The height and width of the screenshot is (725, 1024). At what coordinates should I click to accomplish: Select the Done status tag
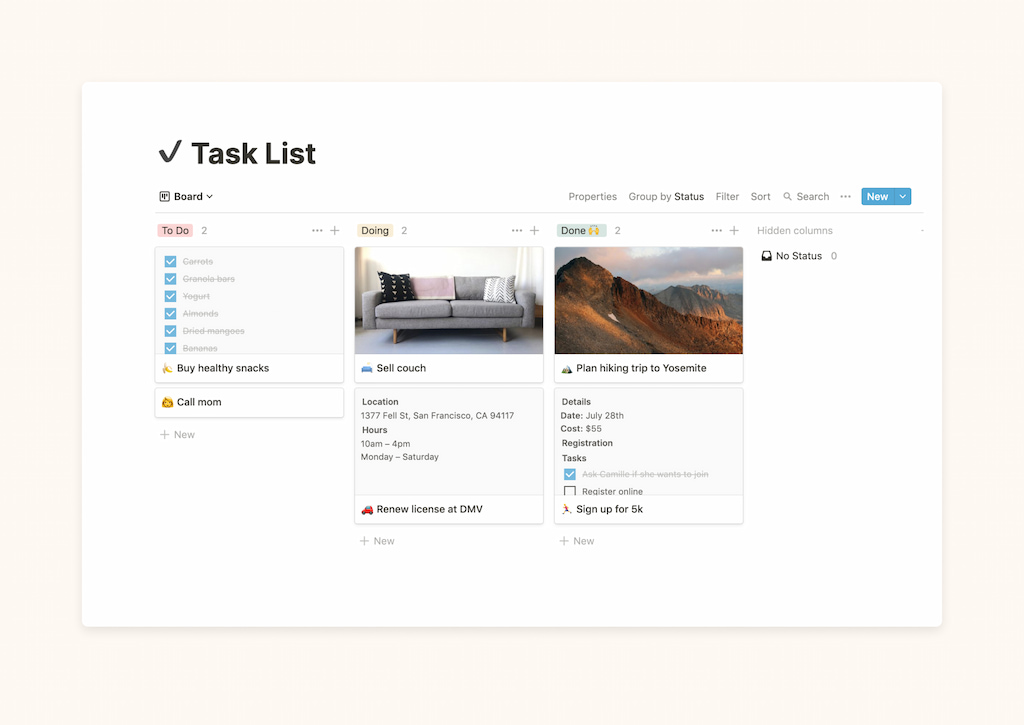[581, 231]
